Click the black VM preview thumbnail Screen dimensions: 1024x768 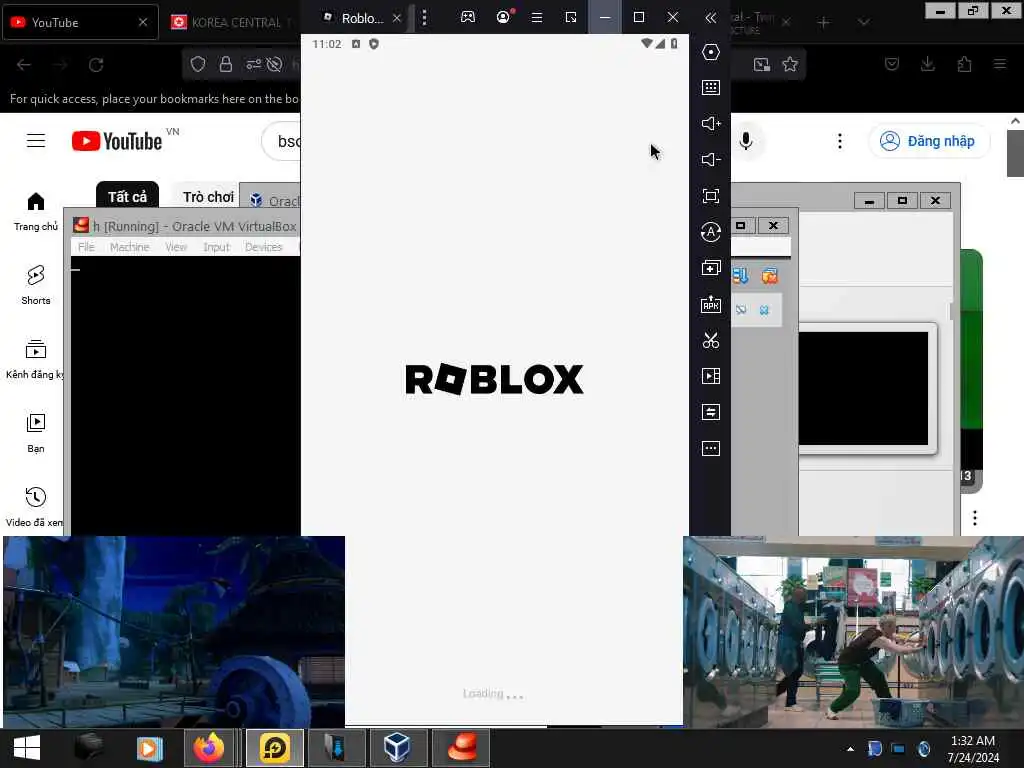click(863, 388)
